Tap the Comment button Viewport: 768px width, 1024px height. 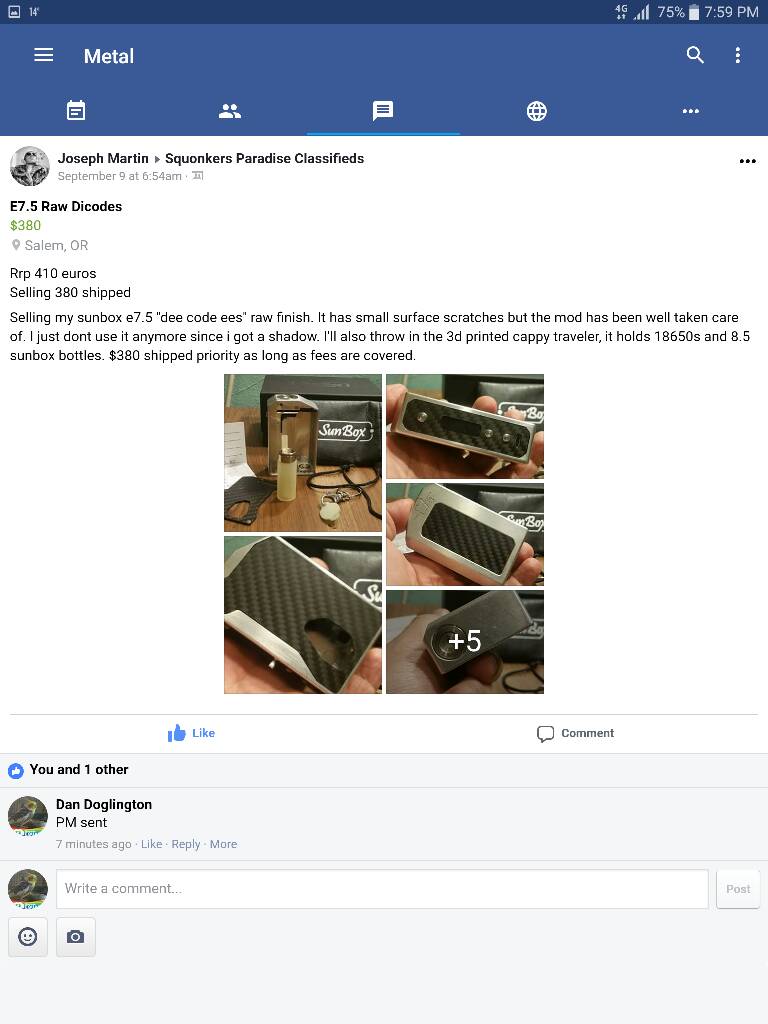coord(575,733)
